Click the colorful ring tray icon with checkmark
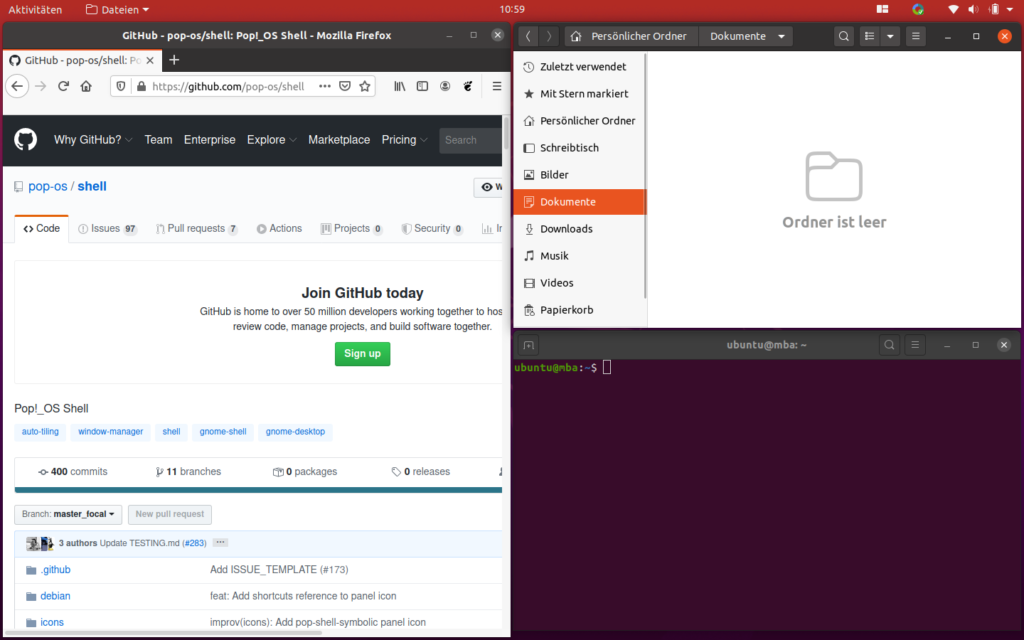Image resolution: width=1024 pixels, height=640 pixels. (918, 9)
